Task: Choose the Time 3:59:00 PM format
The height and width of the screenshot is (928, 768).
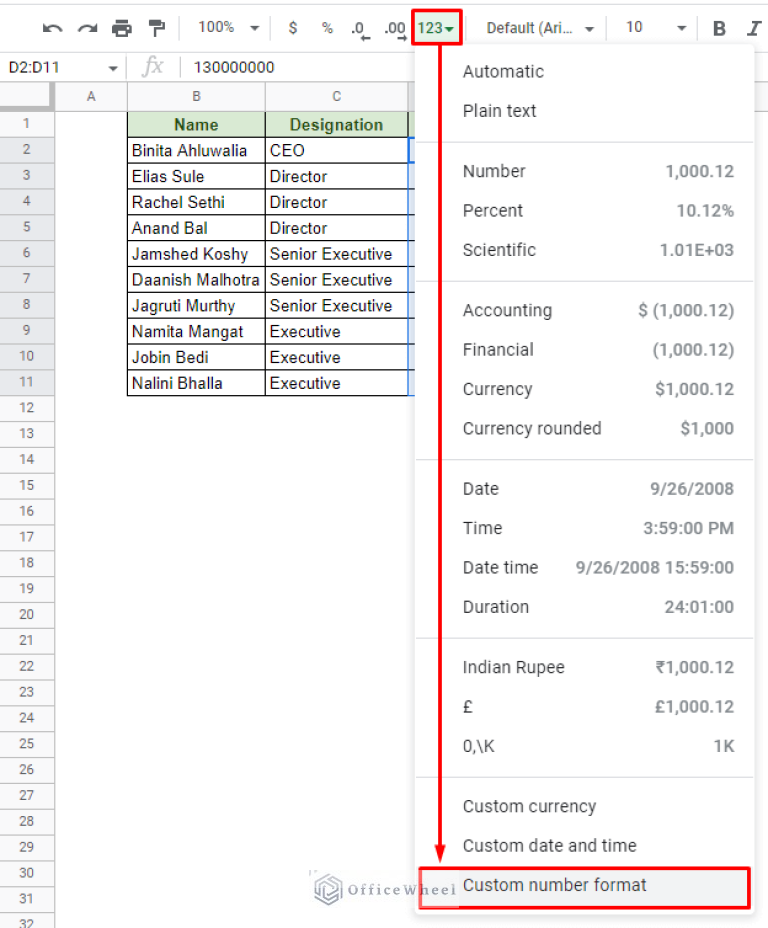Action: point(585,528)
